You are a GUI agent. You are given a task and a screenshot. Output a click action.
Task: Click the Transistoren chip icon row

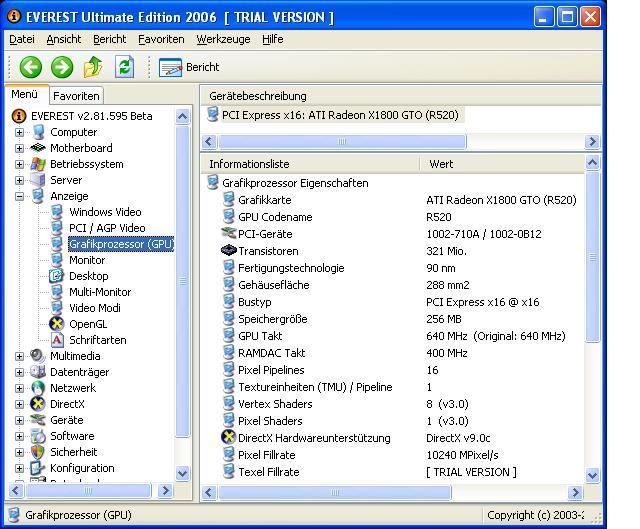(229, 250)
